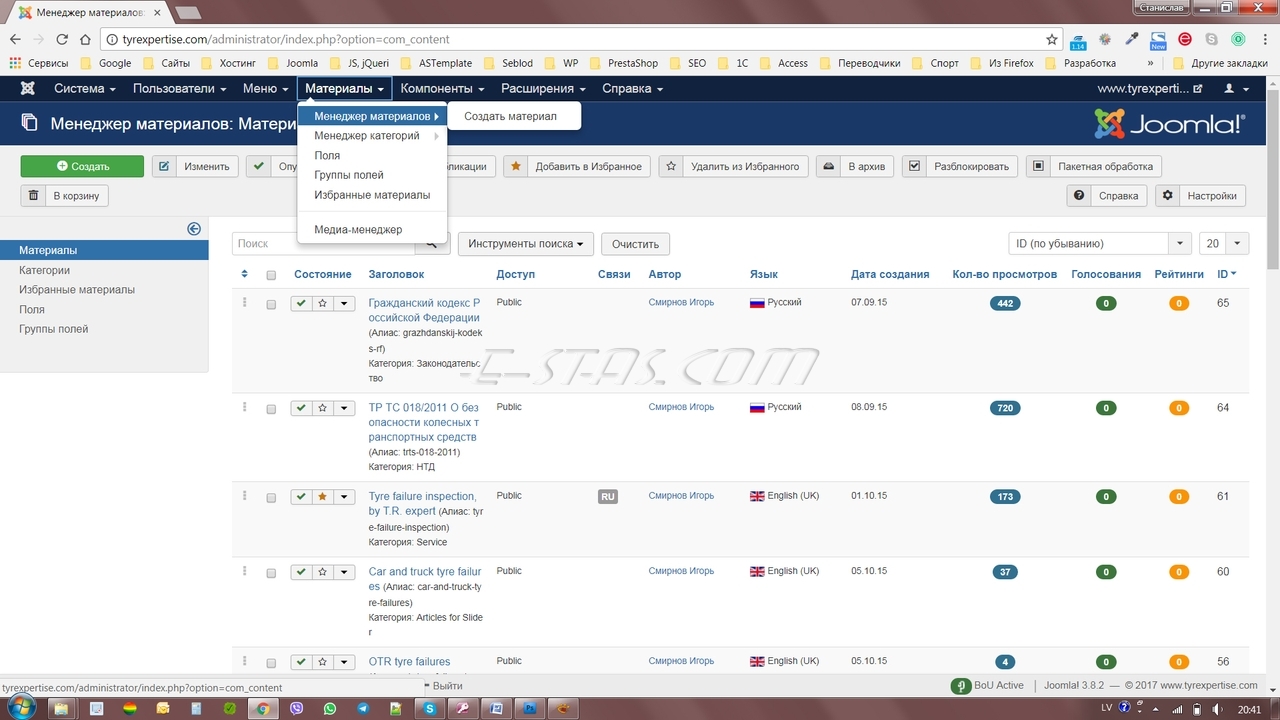Open actions dropdown for Car and truck row
Screen dimensions: 1280x720
tap(344, 572)
